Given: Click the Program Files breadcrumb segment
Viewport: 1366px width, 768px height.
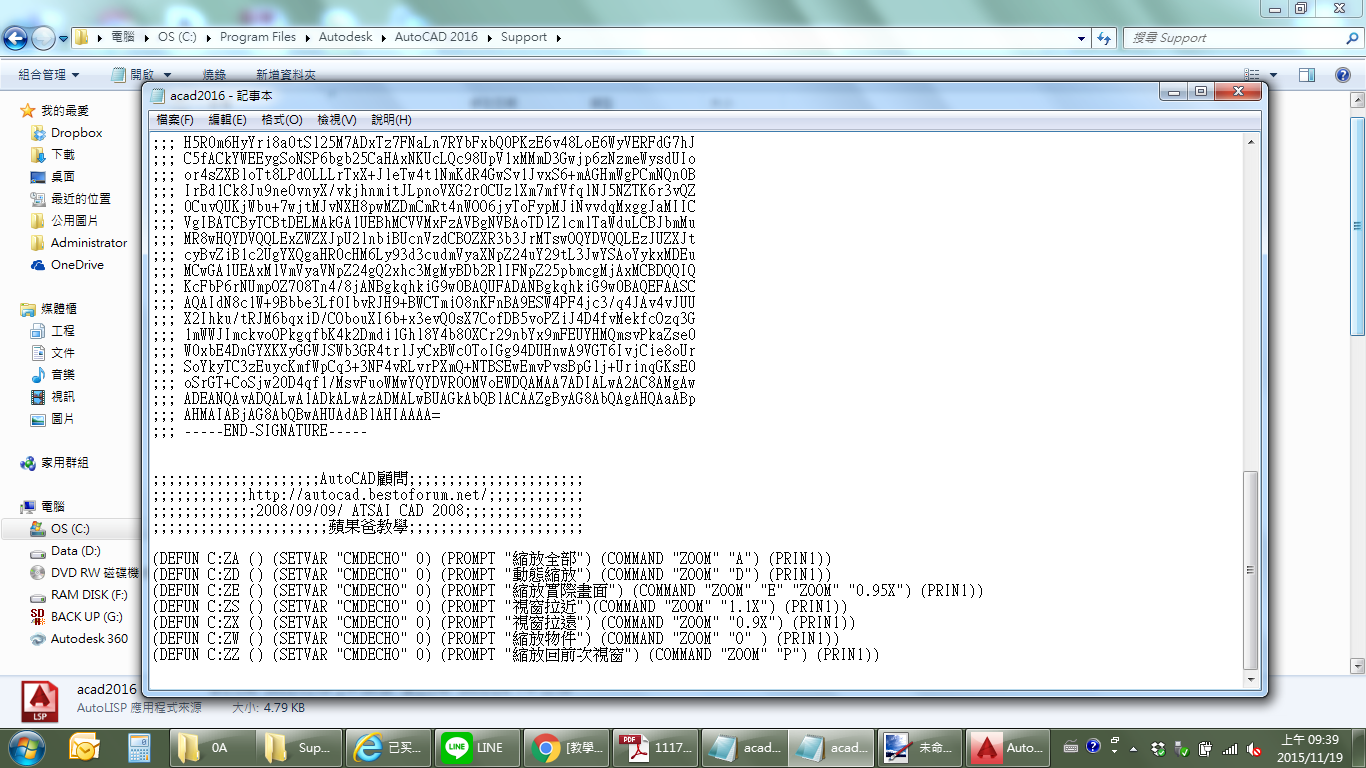Looking at the screenshot, I should [258, 37].
